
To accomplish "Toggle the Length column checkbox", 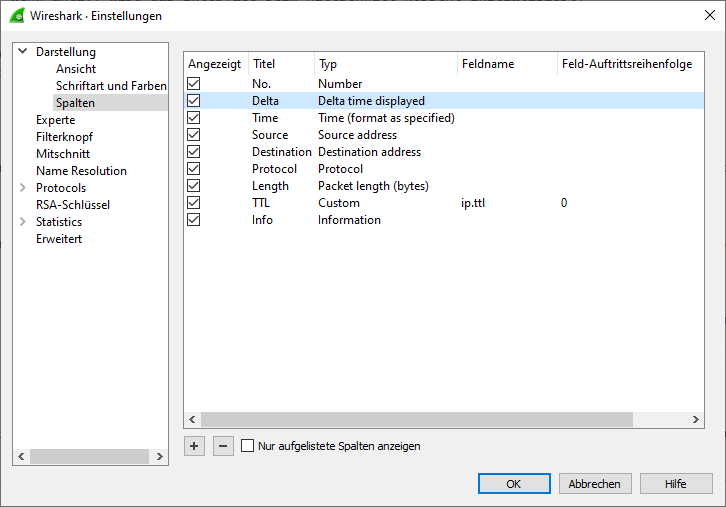I will [x=194, y=186].
